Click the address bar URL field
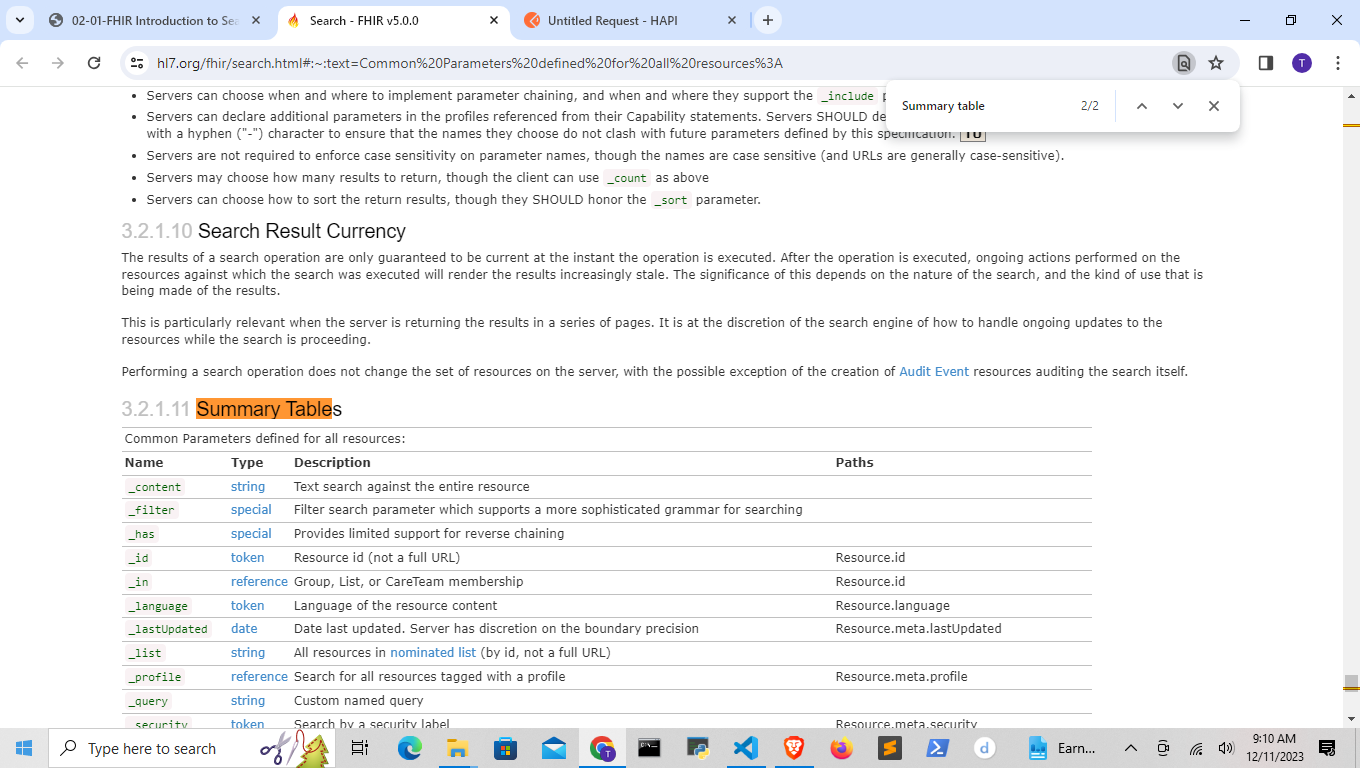The image size is (1360, 768). point(660,63)
